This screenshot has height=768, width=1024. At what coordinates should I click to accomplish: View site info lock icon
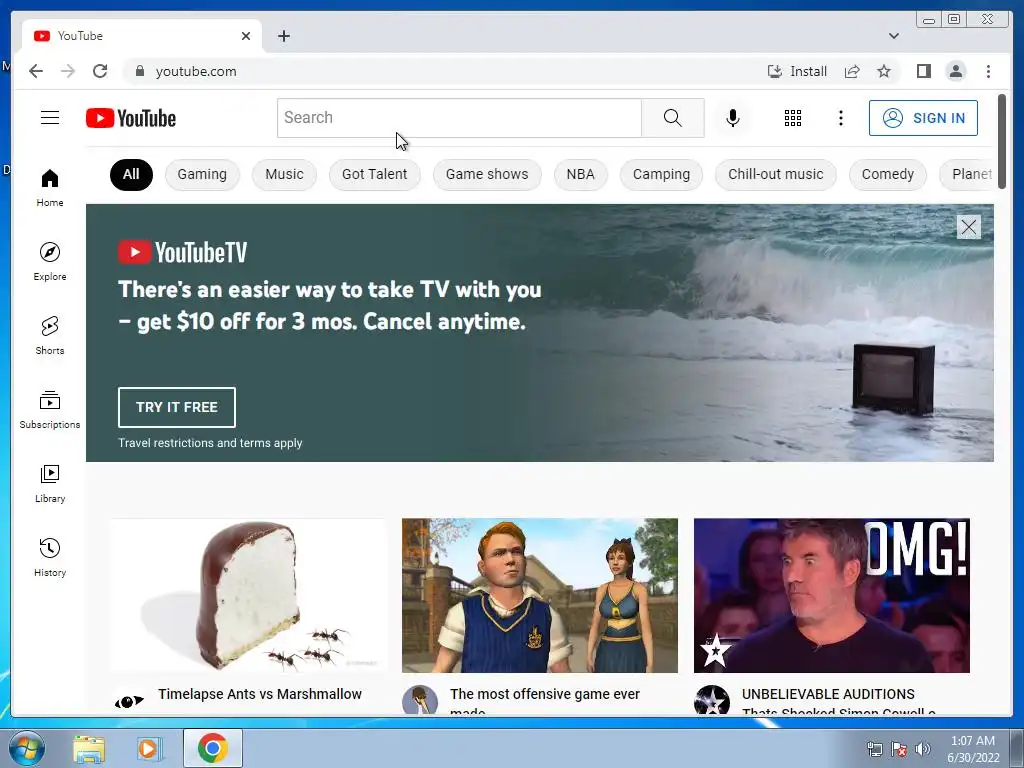click(x=139, y=71)
